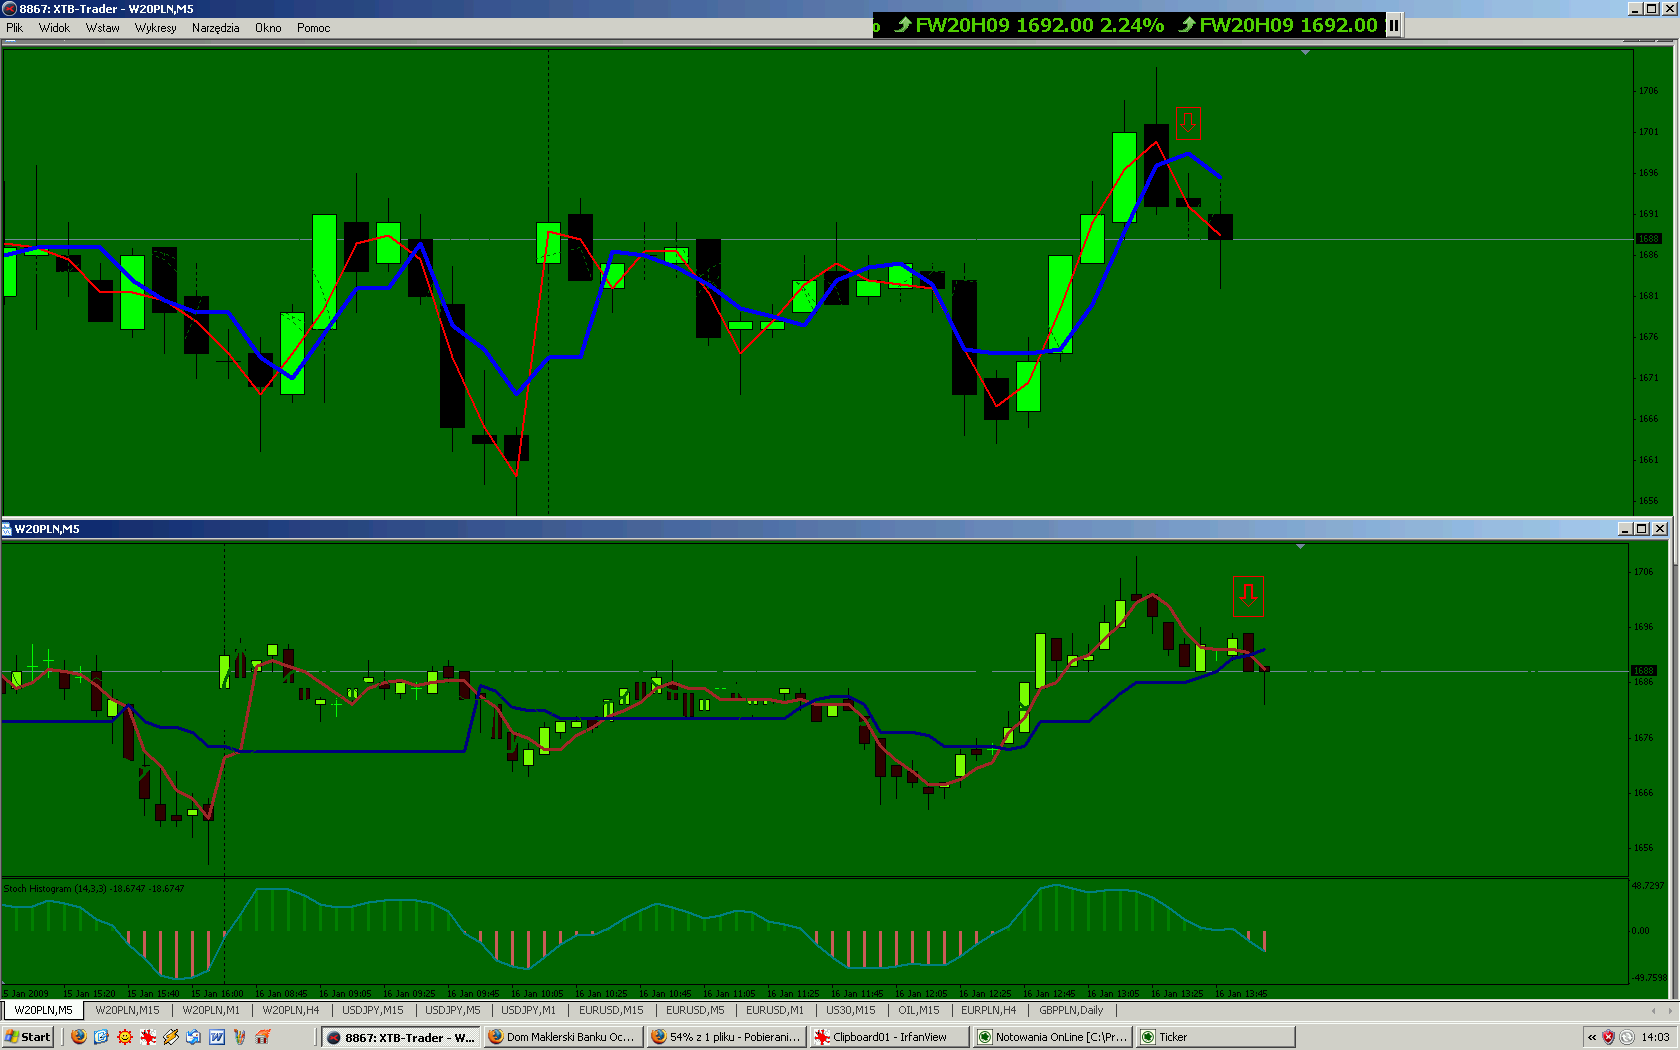Minimize the inner W20PLN,M5 chart window

(x=1625, y=529)
